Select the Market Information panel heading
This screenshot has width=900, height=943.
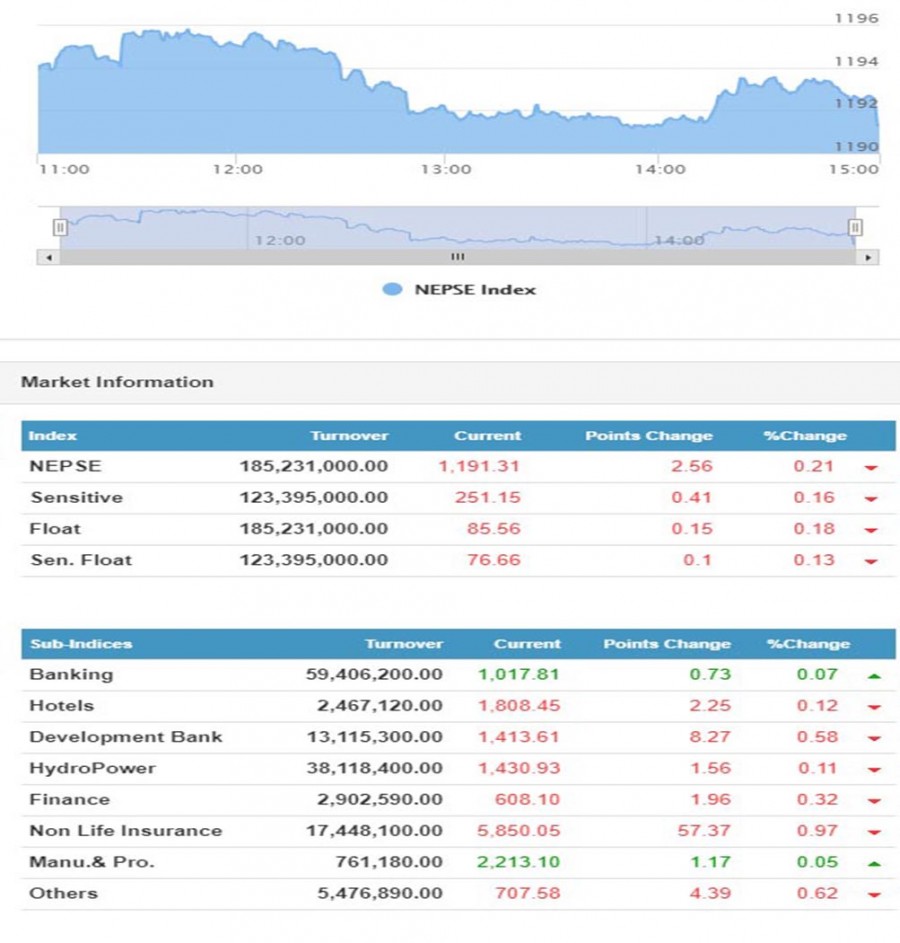pos(117,382)
